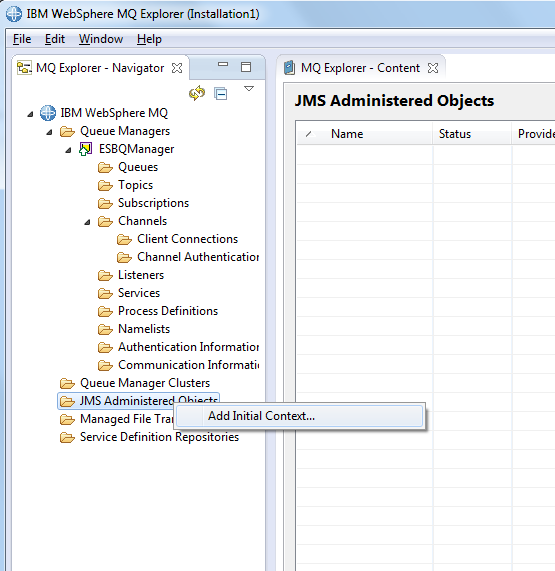The height and width of the screenshot is (571, 555).
Task: Maximize the Navigator panel
Action: coord(246,67)
